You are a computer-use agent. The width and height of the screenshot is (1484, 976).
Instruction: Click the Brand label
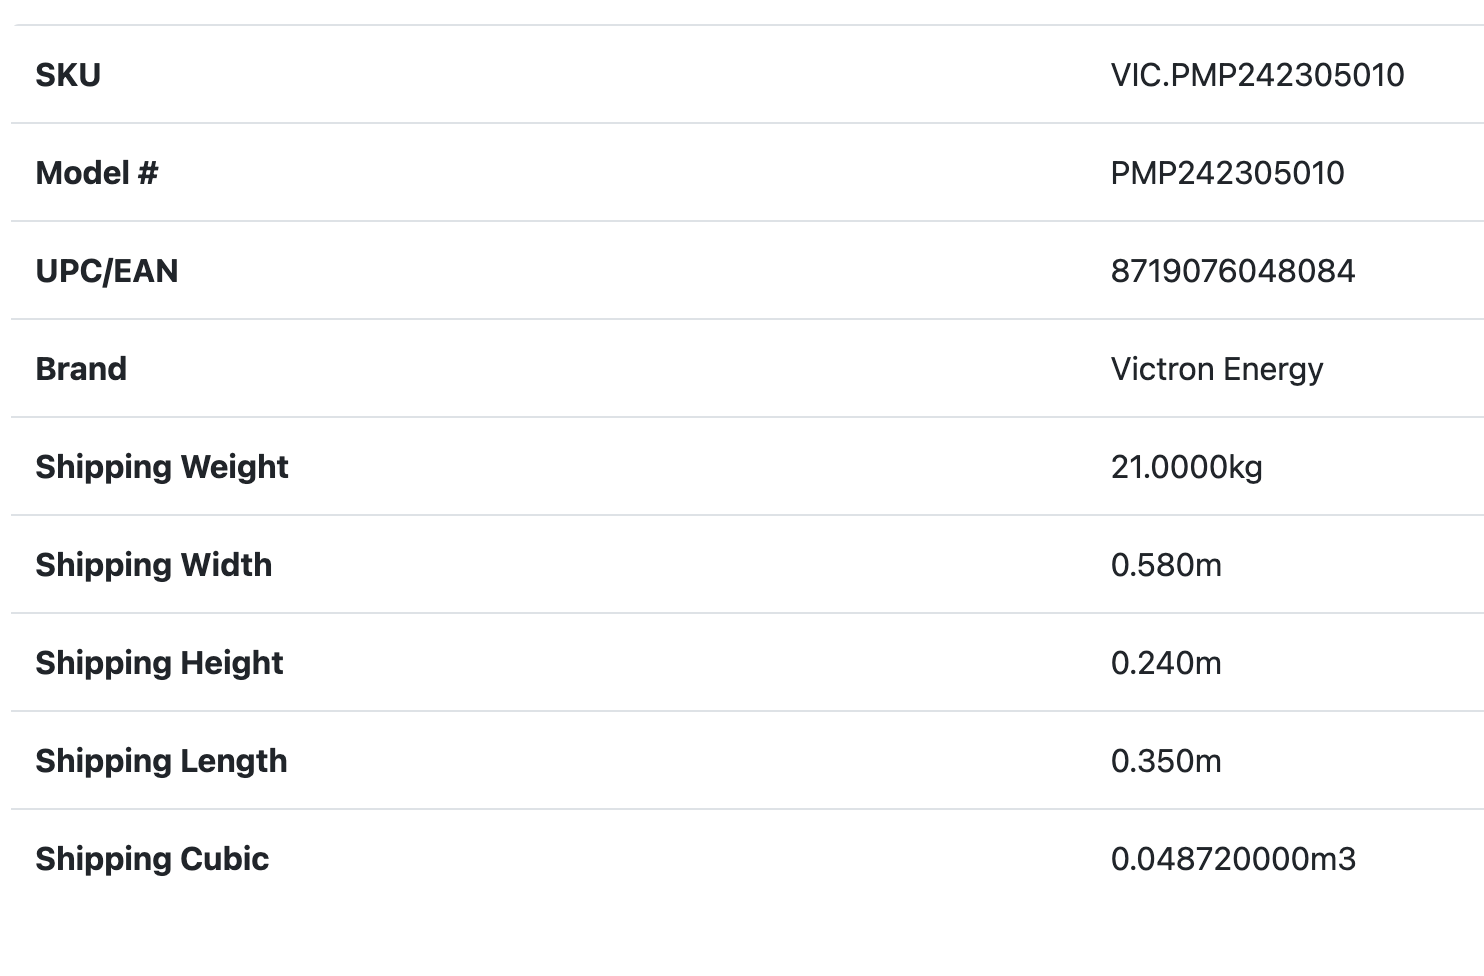[x=81, y=369]
